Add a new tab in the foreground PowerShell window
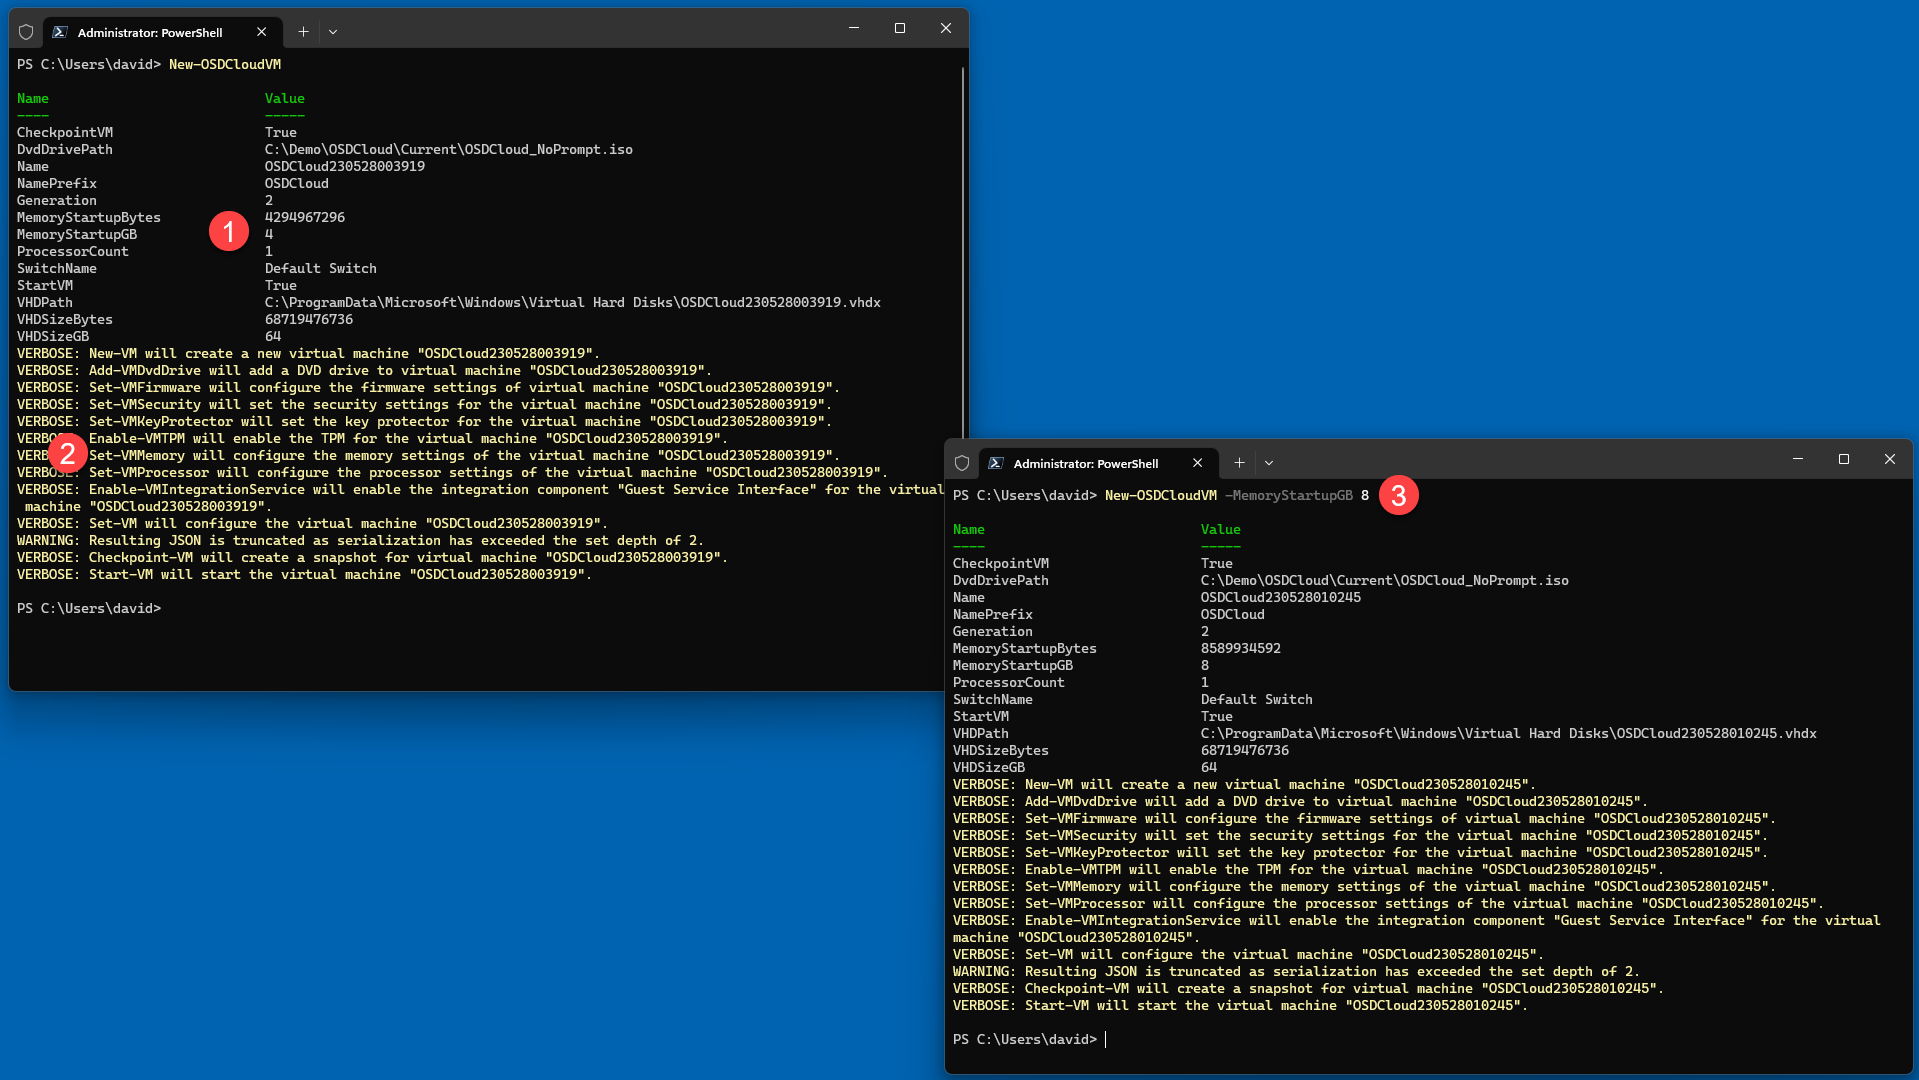Image resolution: width=1919 pixels, height=1080 pixels. pos(1239,463)
